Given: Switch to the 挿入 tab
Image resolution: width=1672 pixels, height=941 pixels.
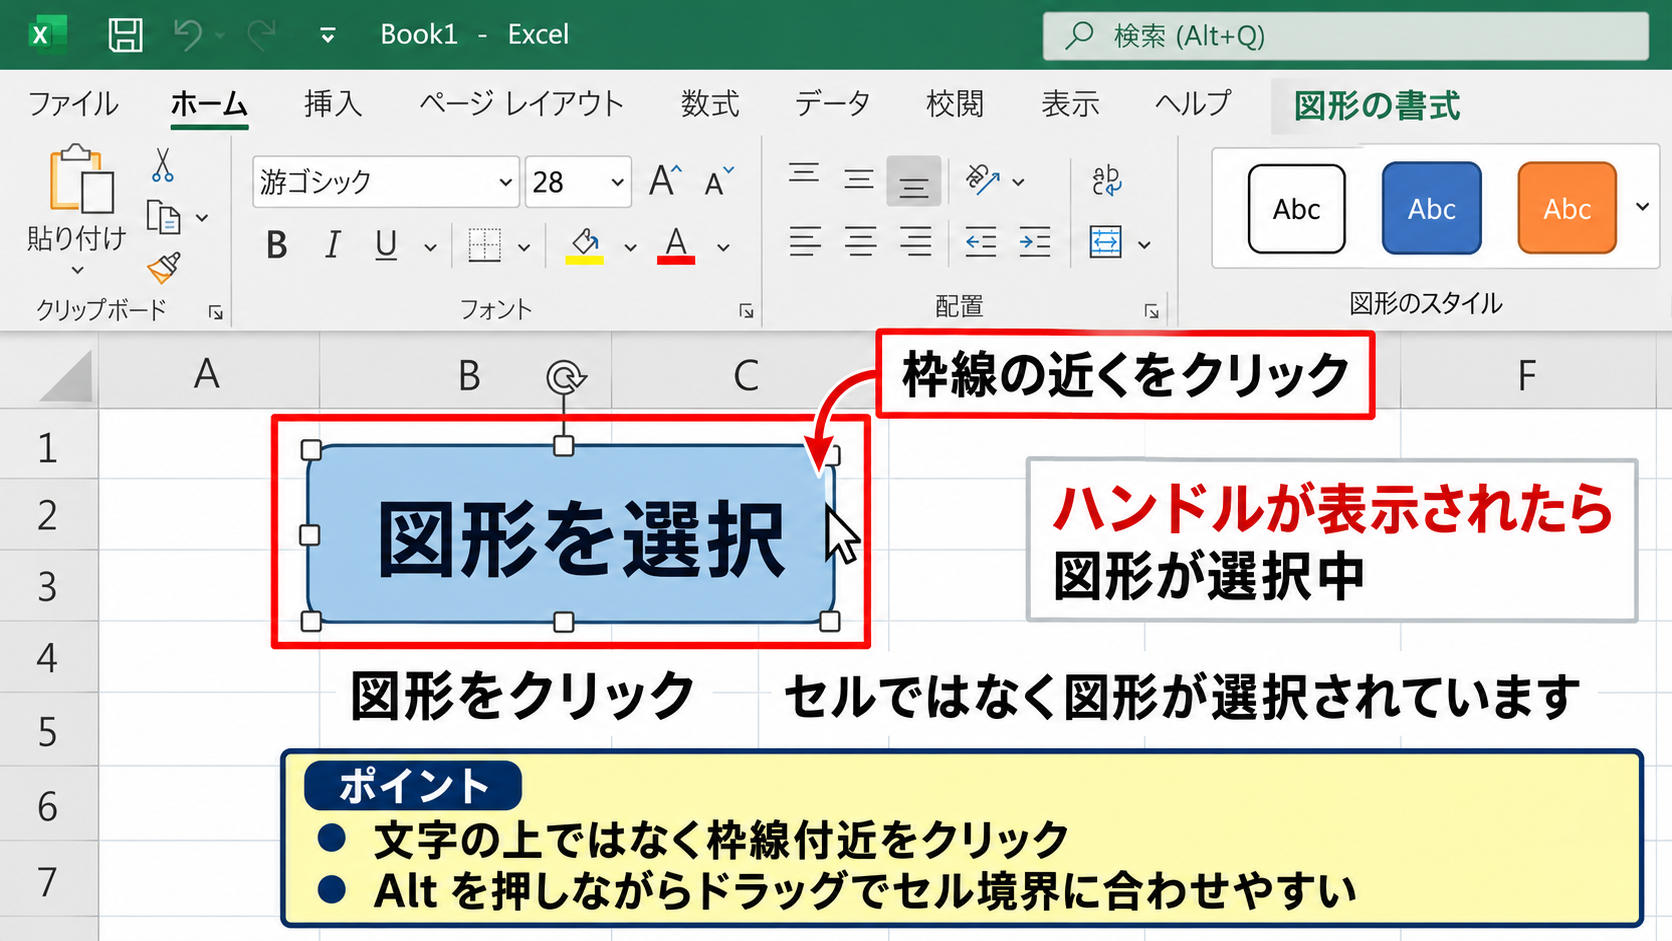Looking at the screenshot, I should pos(333,104).
